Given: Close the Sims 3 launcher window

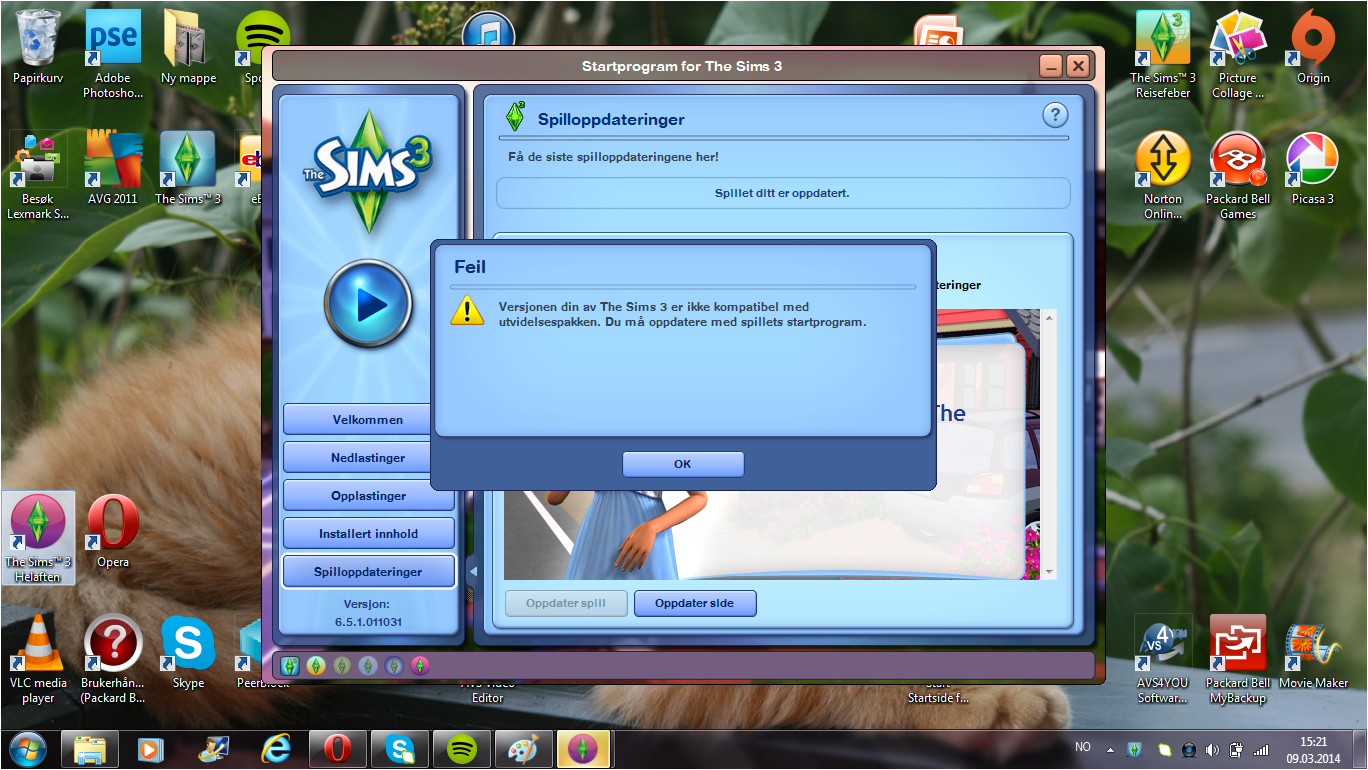Looking at the screenshot, I should (1077, 66).
